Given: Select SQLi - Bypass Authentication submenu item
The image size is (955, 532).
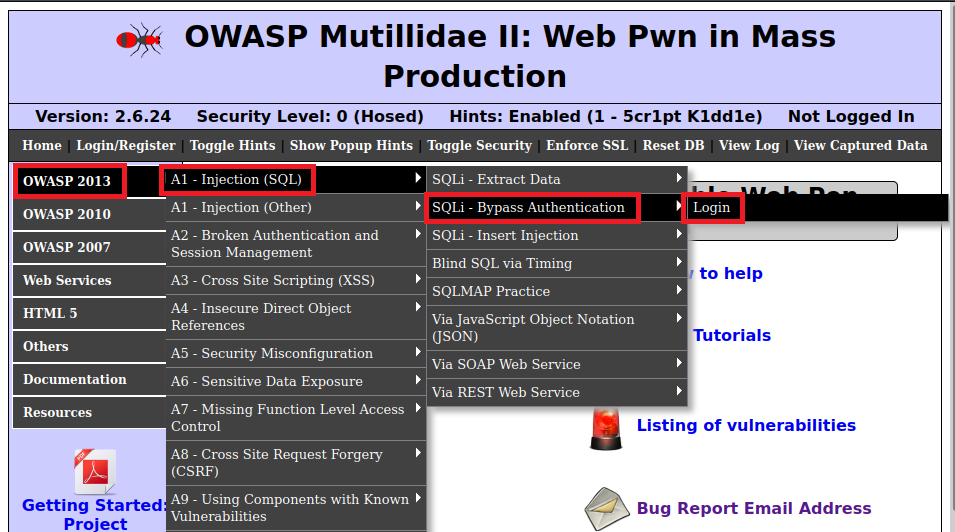Looking at the screenshot, I should click(557, 207).
